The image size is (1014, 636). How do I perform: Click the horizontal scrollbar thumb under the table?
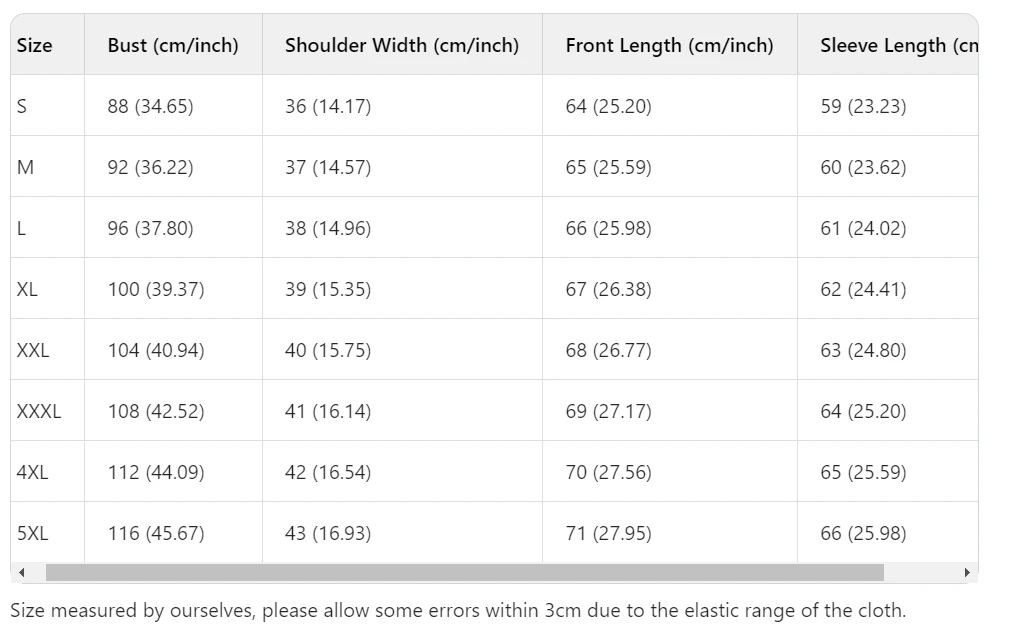tap(464, 573)
